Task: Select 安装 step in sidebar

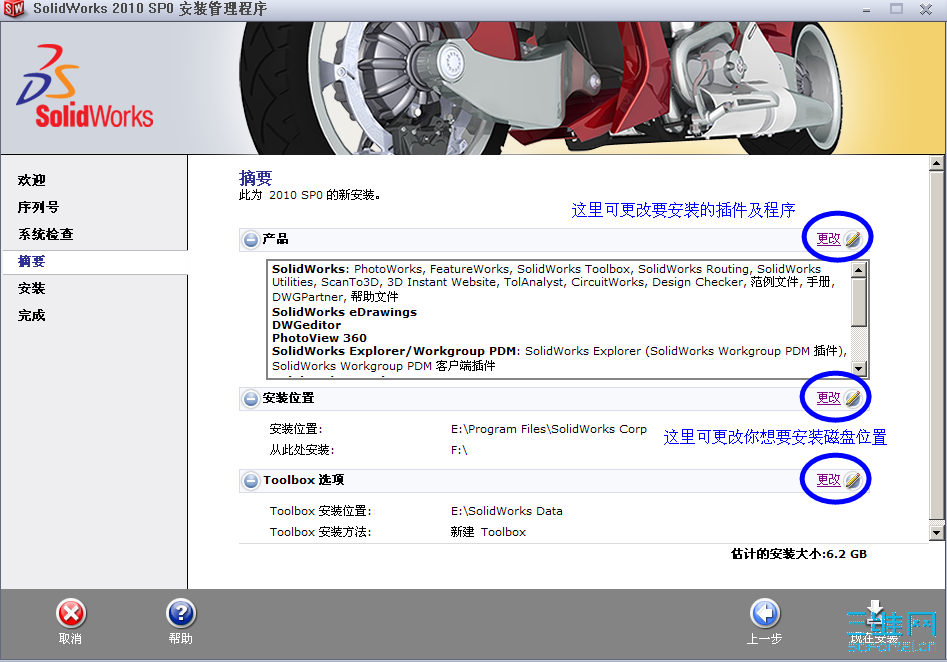Action: (x=31, y=289)
